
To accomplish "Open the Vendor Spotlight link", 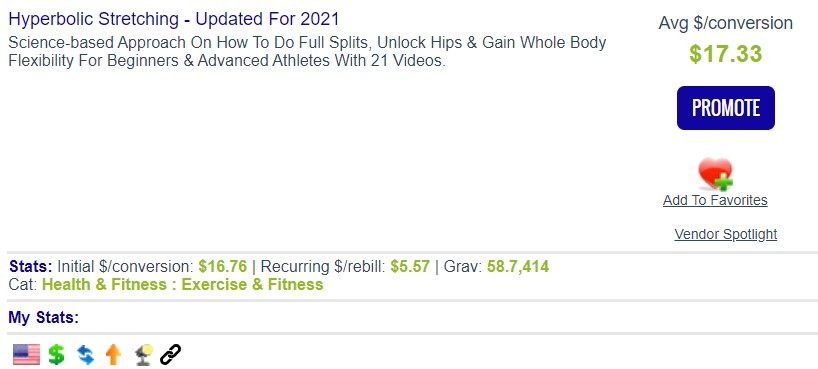I will (726, 234).
